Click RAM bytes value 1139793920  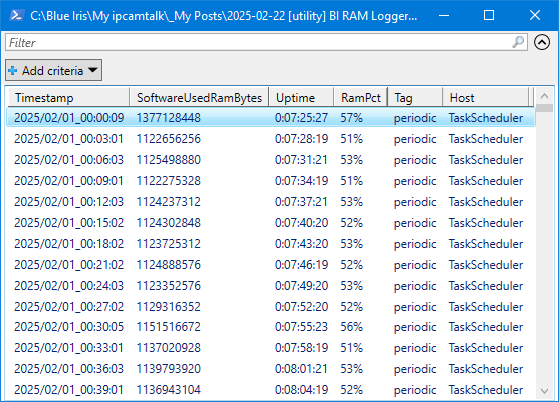pyautogui.click(x=169, y=369)
